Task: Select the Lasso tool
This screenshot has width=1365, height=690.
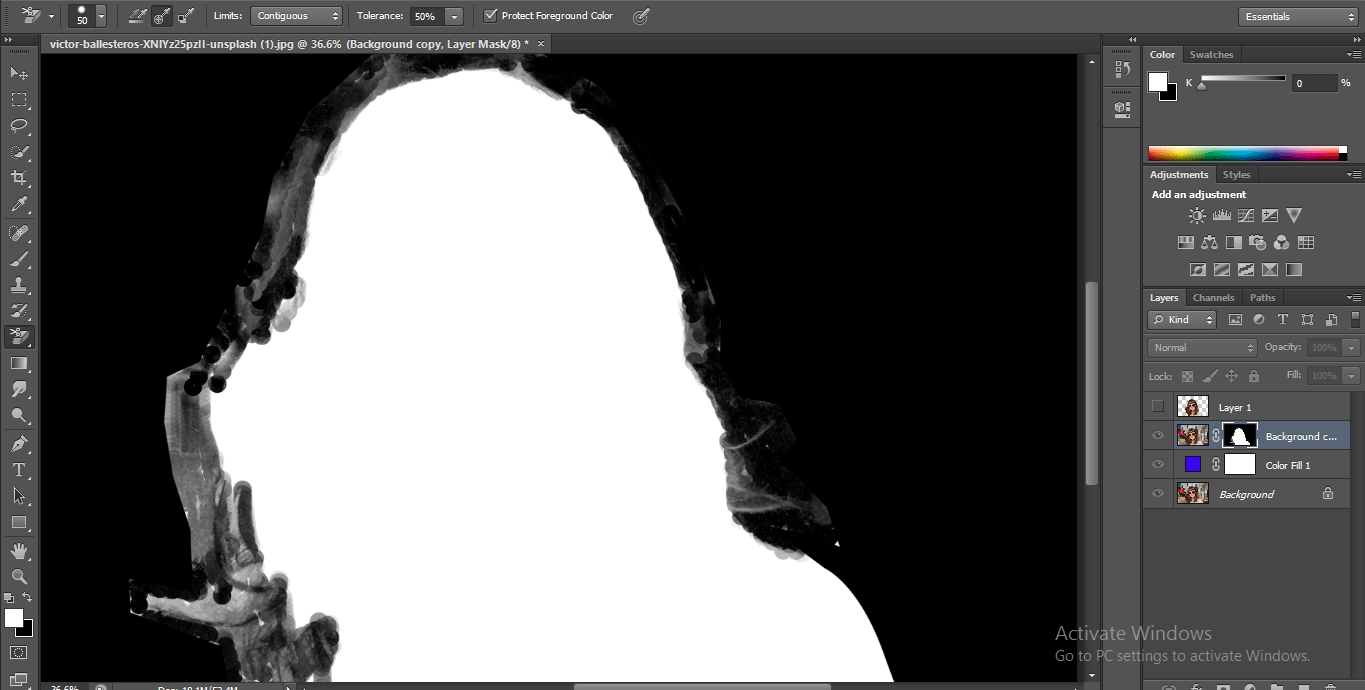Action: 19,126
